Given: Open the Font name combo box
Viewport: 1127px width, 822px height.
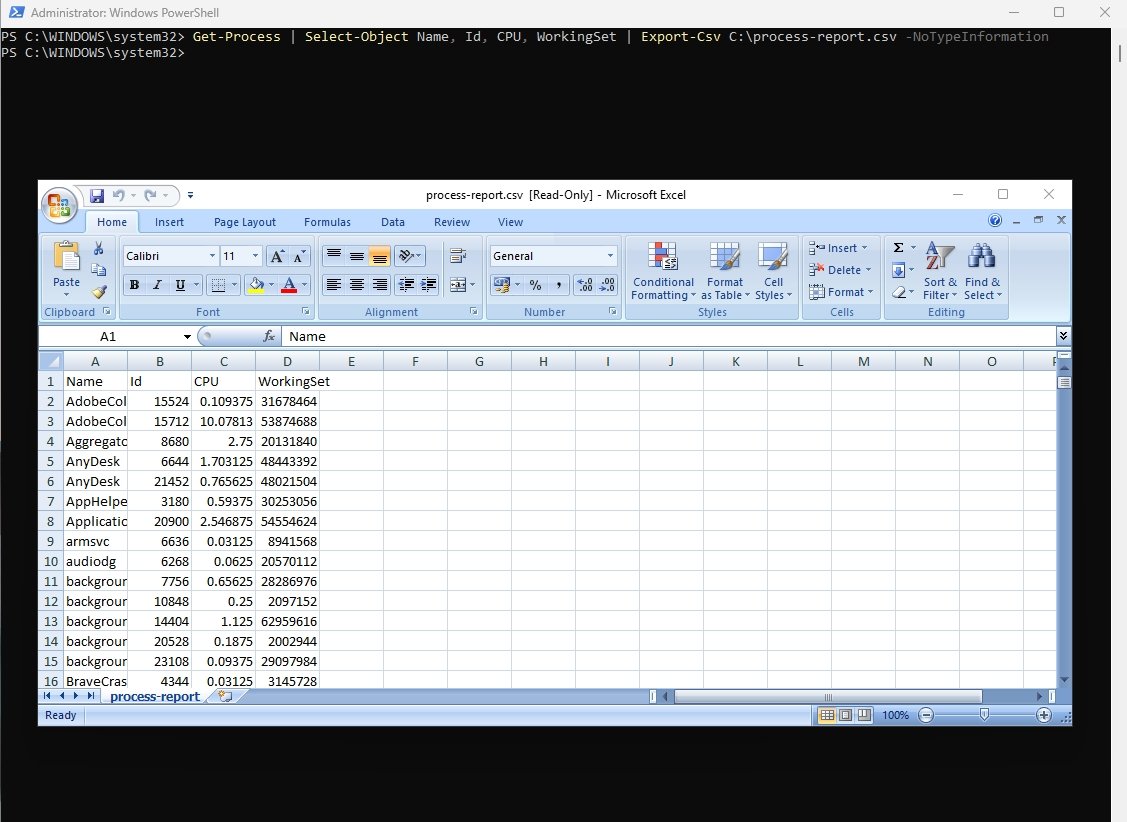Looking at the screenshot, I should [170, 256].
